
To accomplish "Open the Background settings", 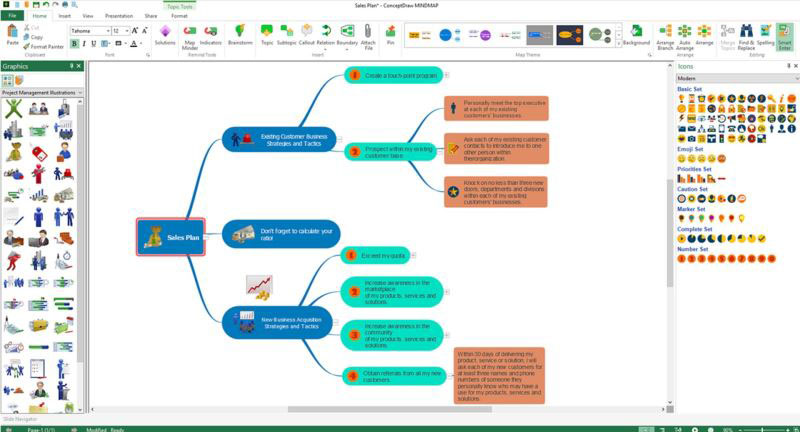I will (x=636, y=35).
